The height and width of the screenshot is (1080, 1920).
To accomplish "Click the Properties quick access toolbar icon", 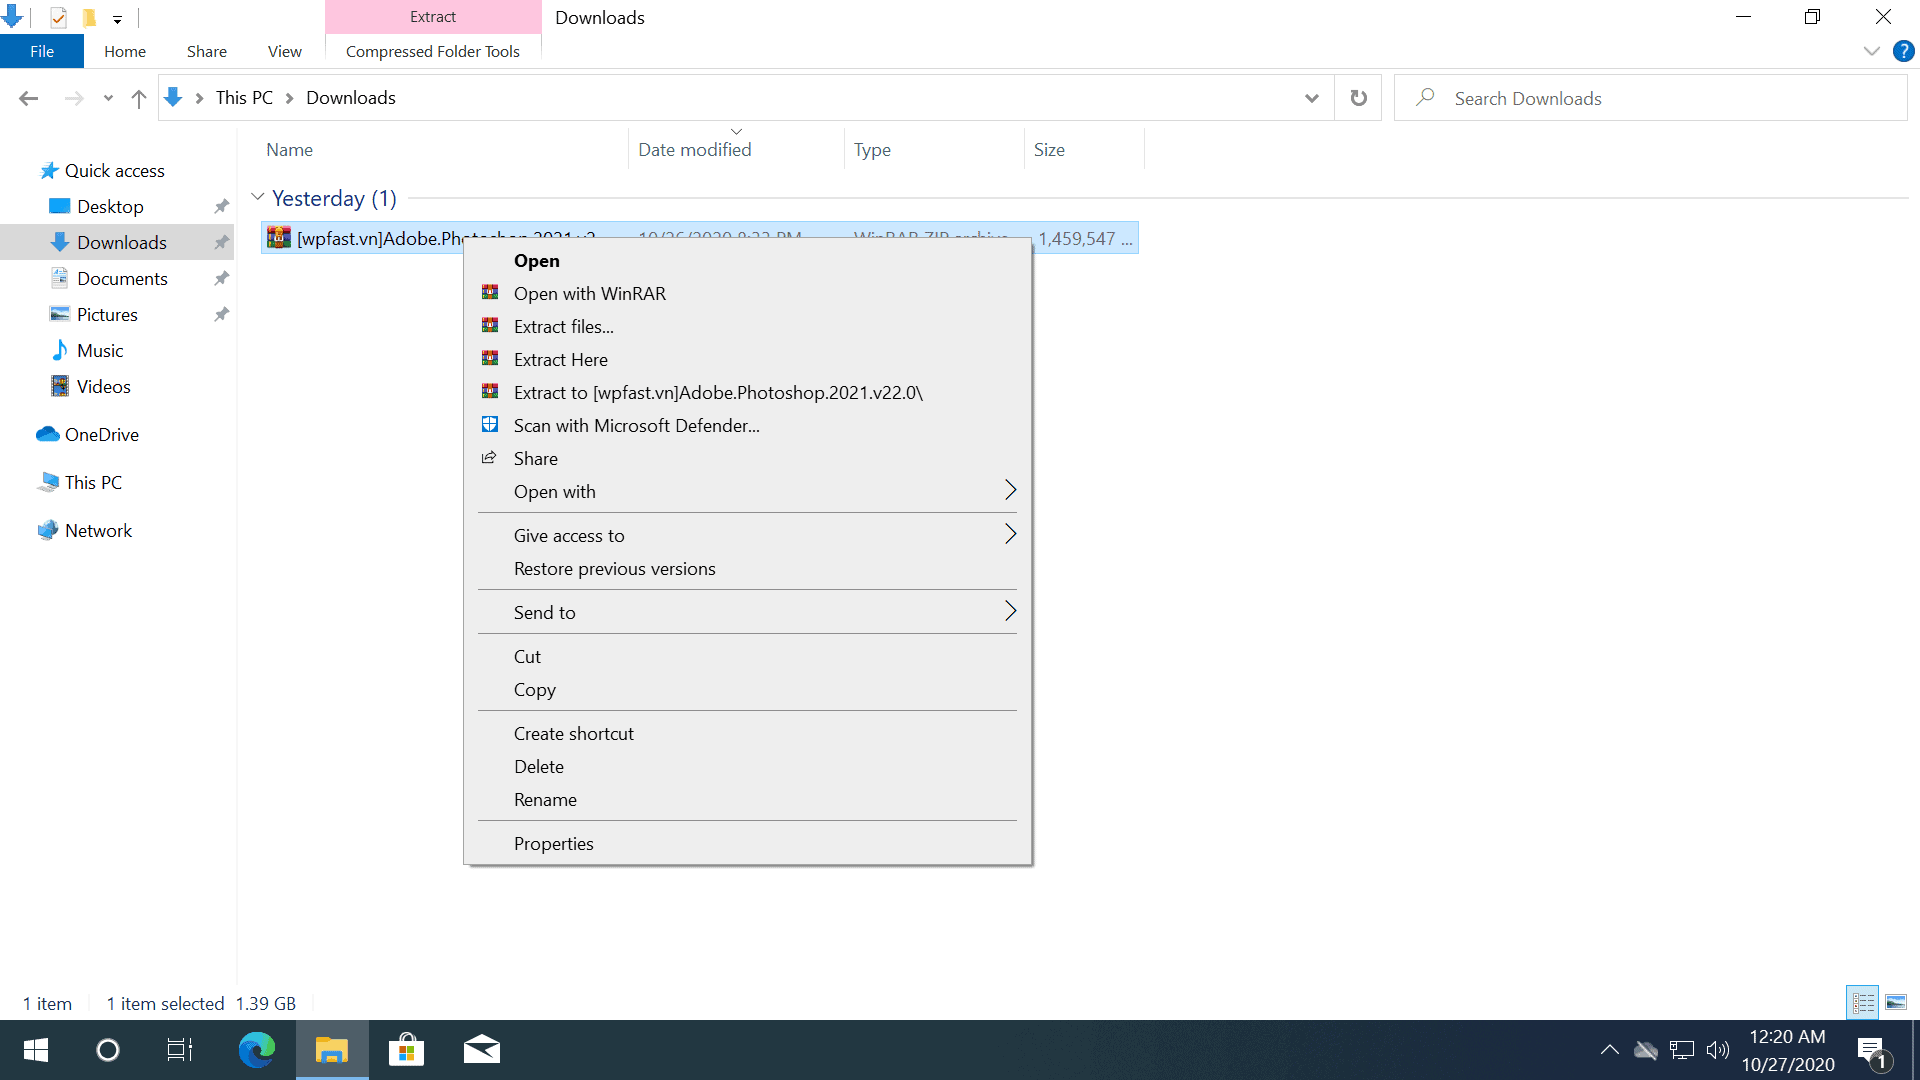I will point(58,17).
